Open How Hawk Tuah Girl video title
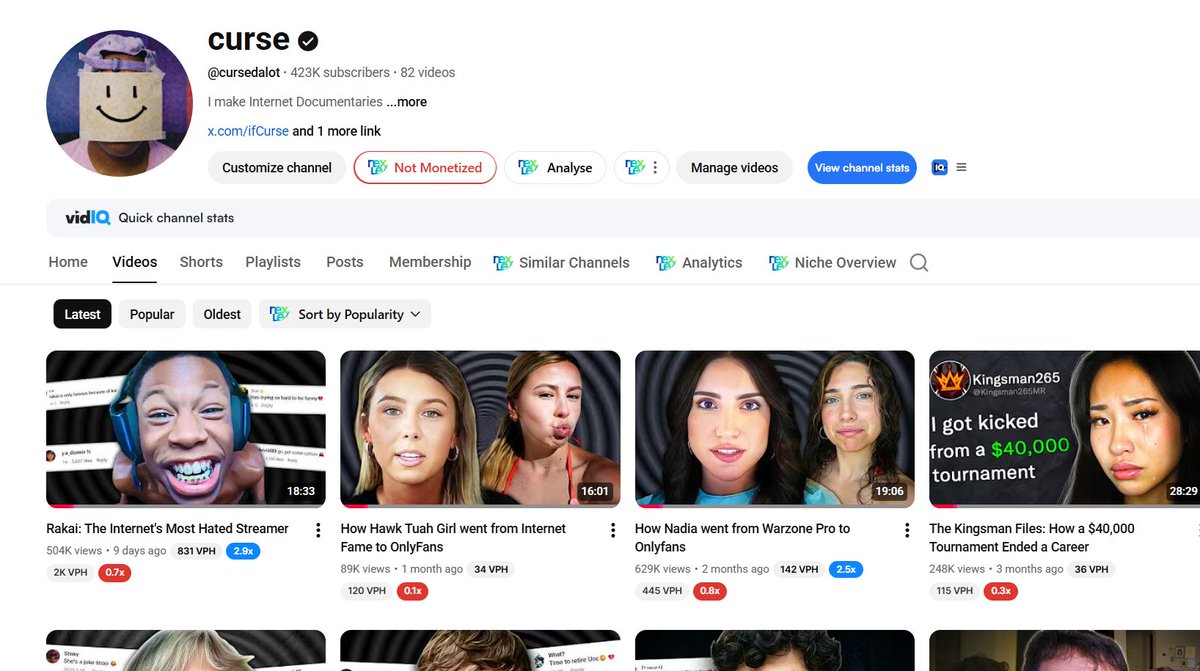 pos(453,538)
